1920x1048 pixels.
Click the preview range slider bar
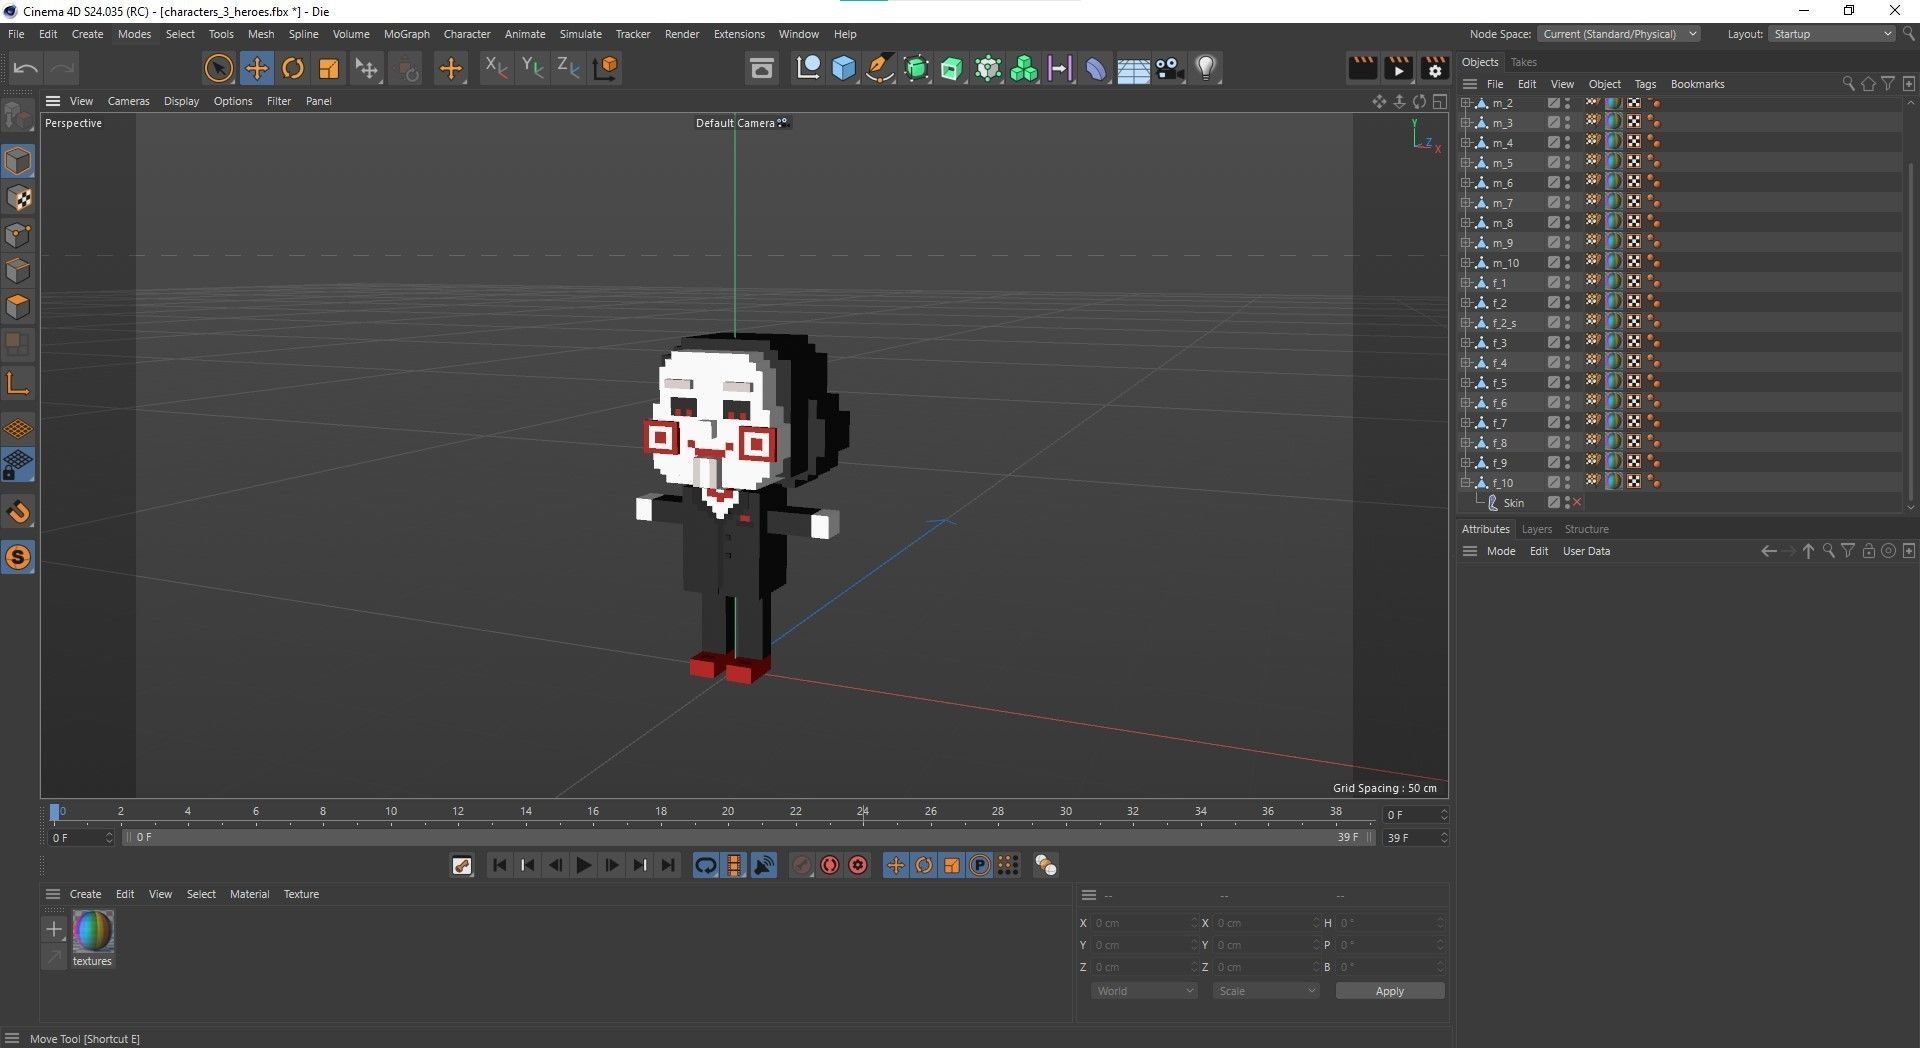tap(749, 838)
